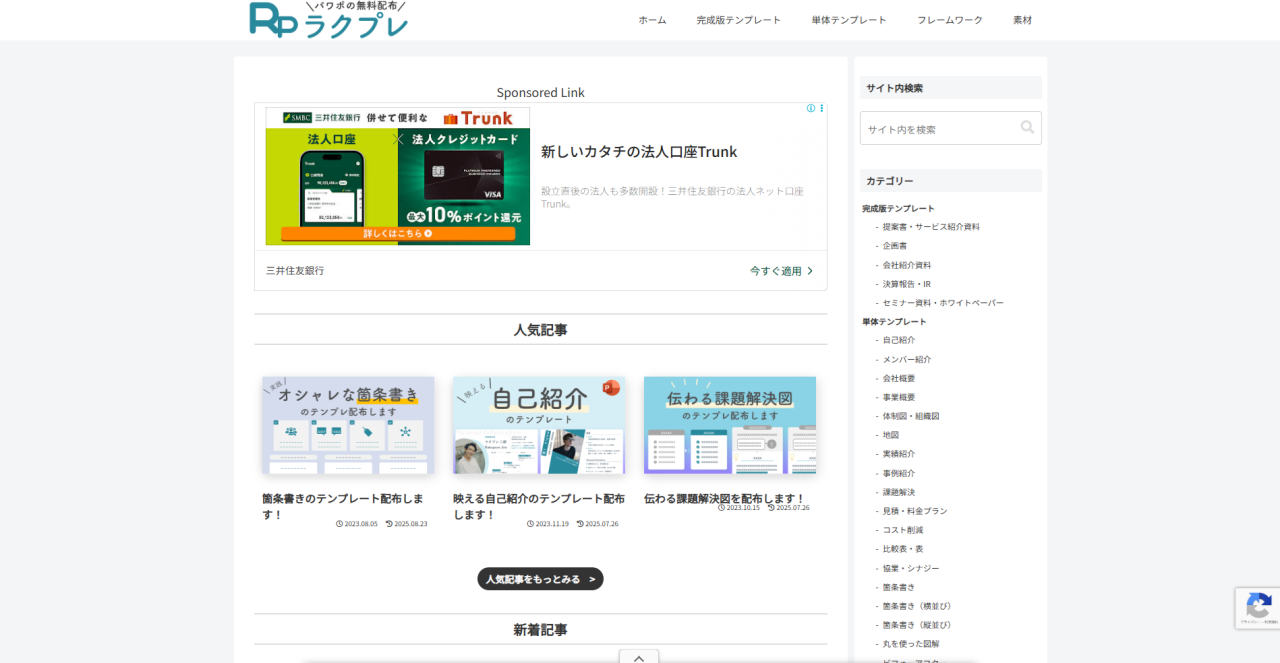The image size is (1280, 663).
Task: Open the 自己紹介 template thumbnail
Action: [539, 425]
